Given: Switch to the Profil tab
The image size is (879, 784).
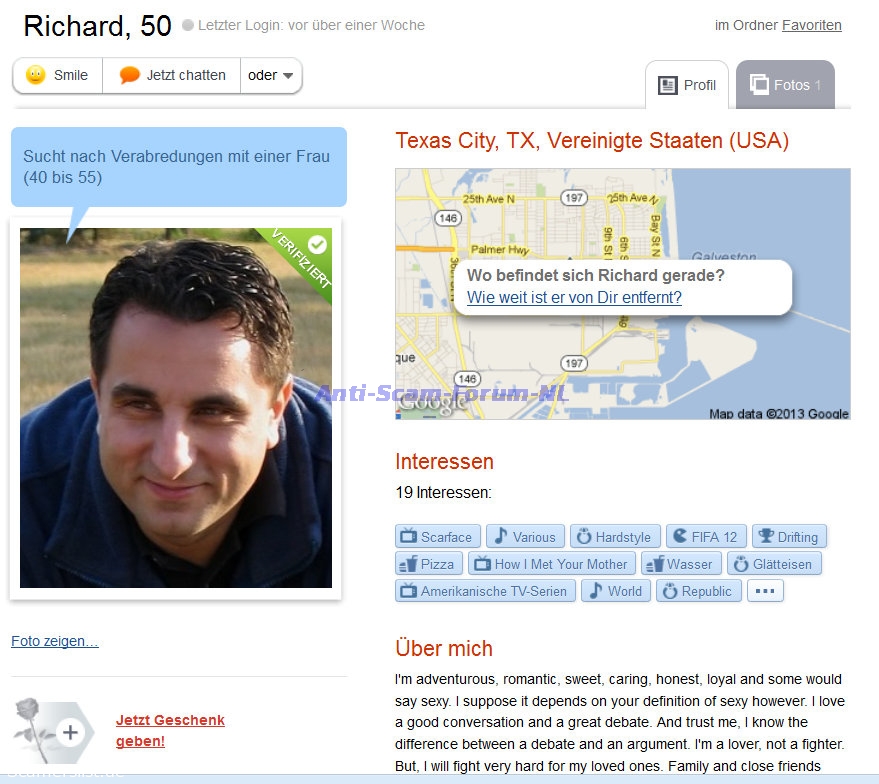Looking at the screenshot, I should [x=687, y=85].
